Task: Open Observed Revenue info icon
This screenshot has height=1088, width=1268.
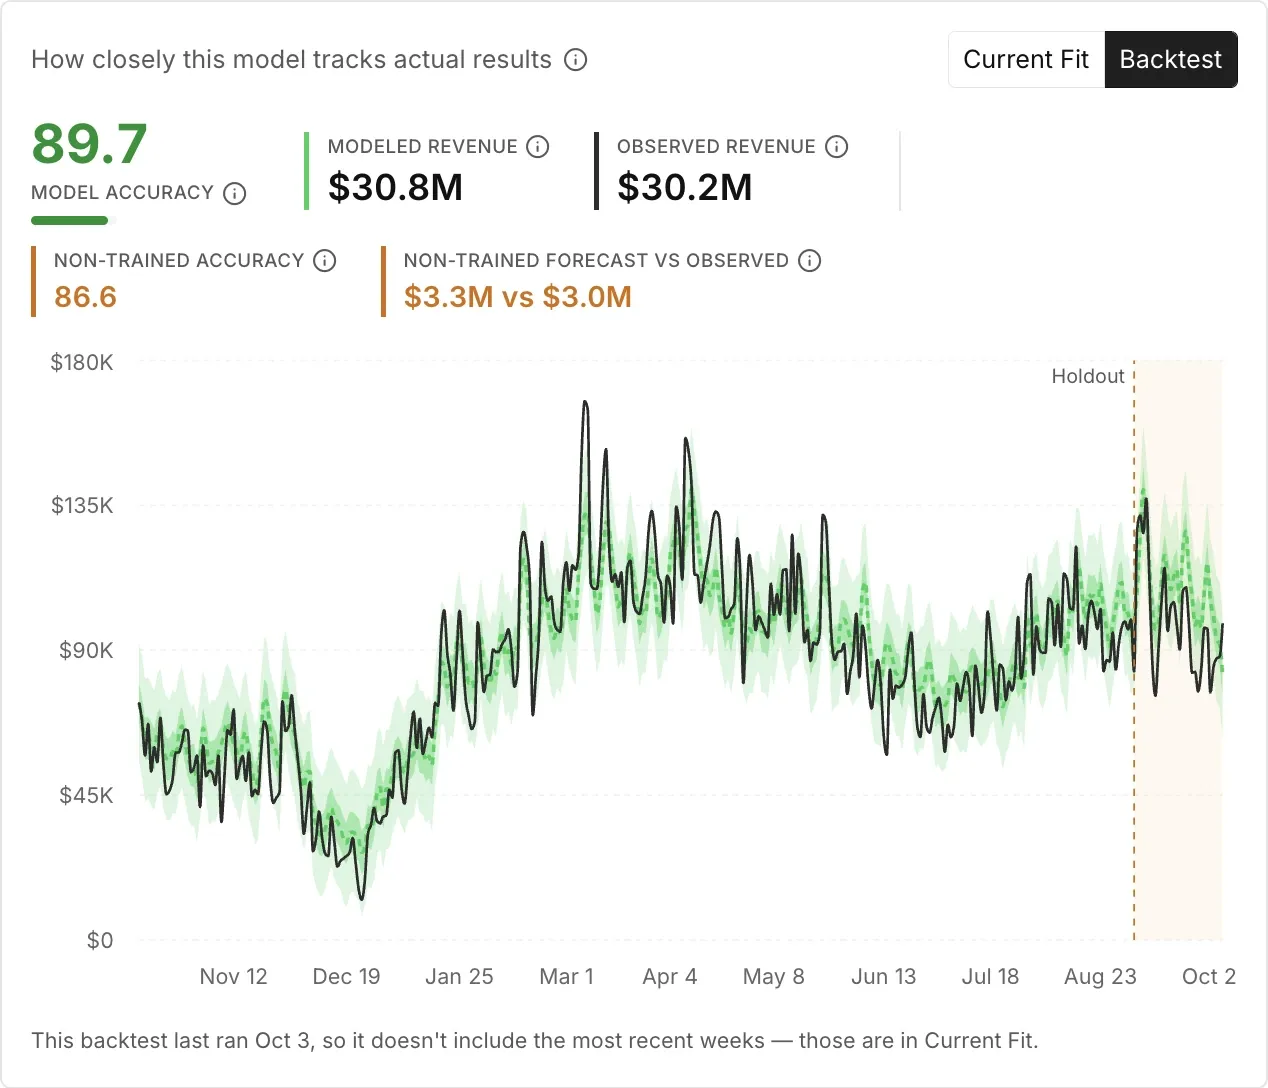Action: click(837, 147)
